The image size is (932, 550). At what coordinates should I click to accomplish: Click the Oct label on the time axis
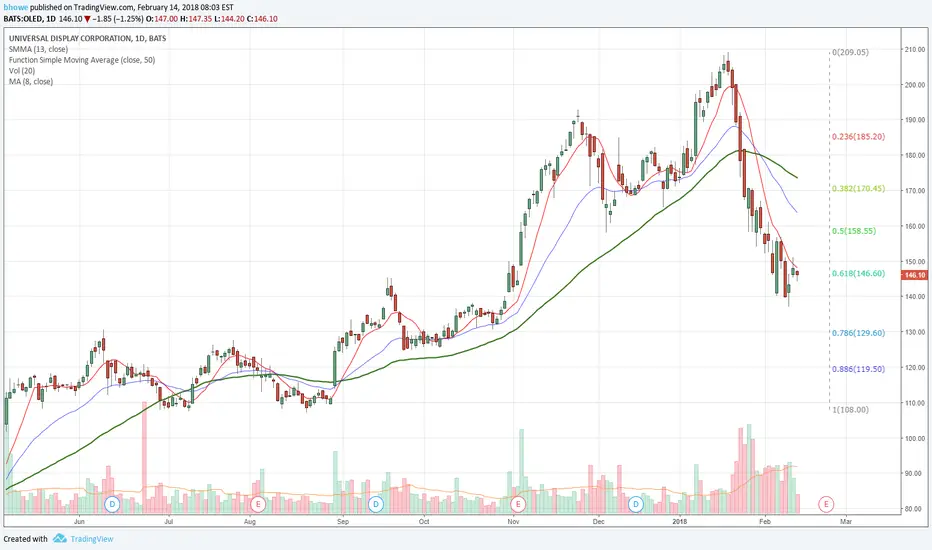click(x=424, y=521)
